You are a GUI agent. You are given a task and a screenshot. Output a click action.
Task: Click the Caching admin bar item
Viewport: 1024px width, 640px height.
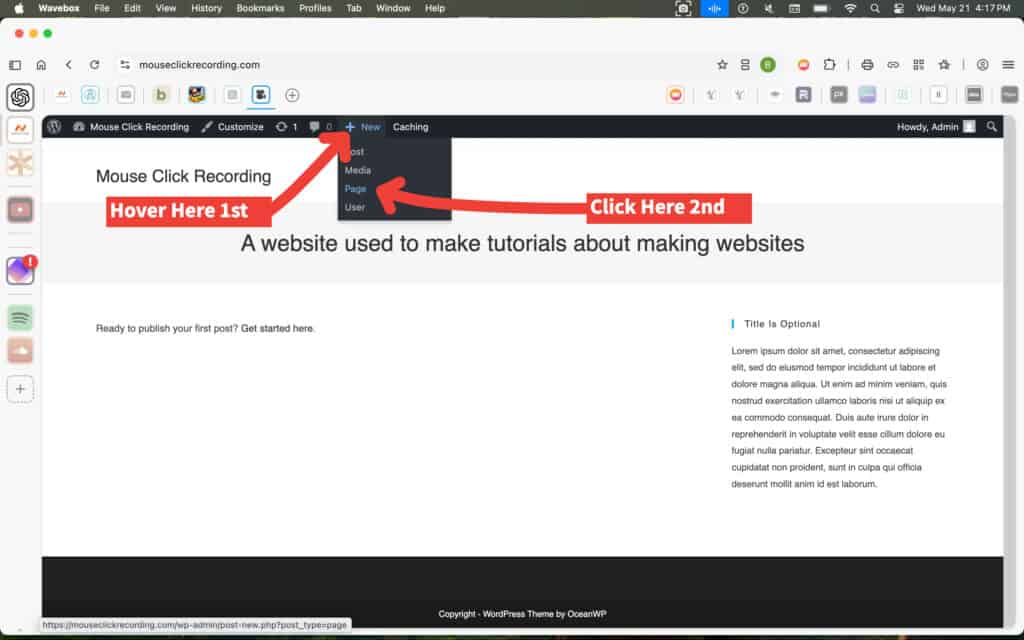tap(410, 127)
